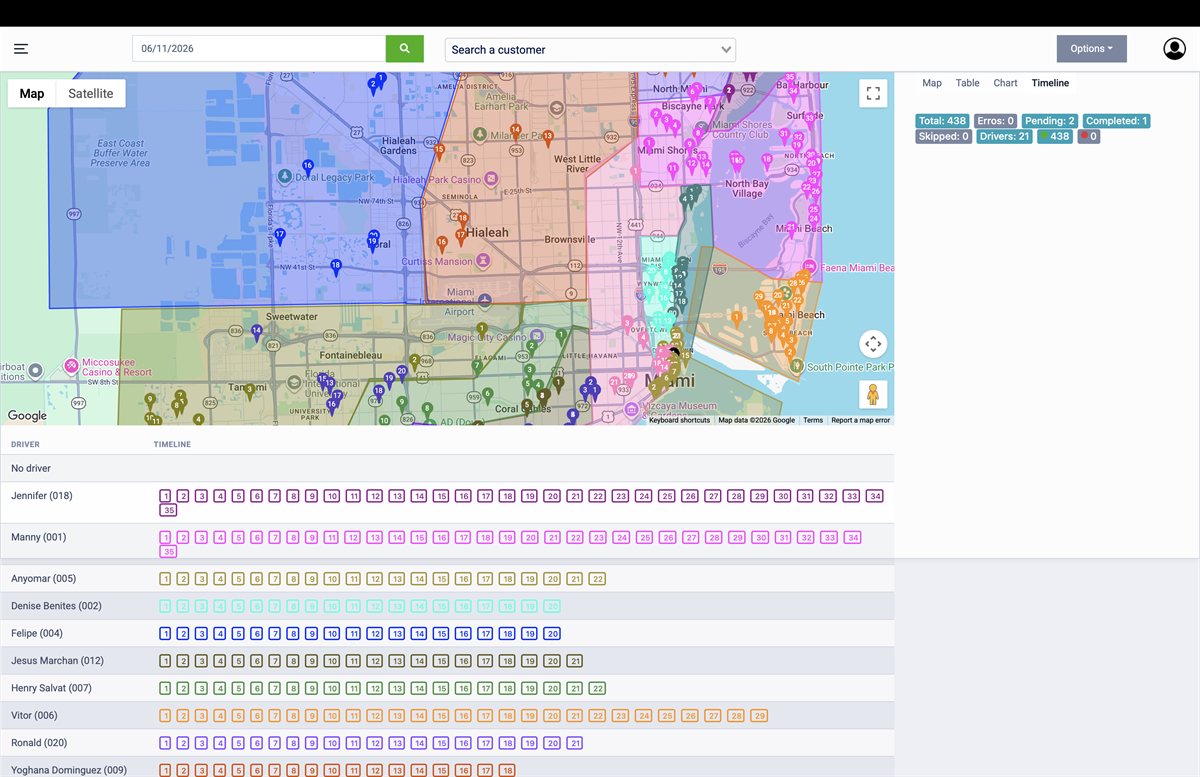Open the map Terms link
Image resolution: width=1200 pixels, height=777 pixels.
(813, 420)
